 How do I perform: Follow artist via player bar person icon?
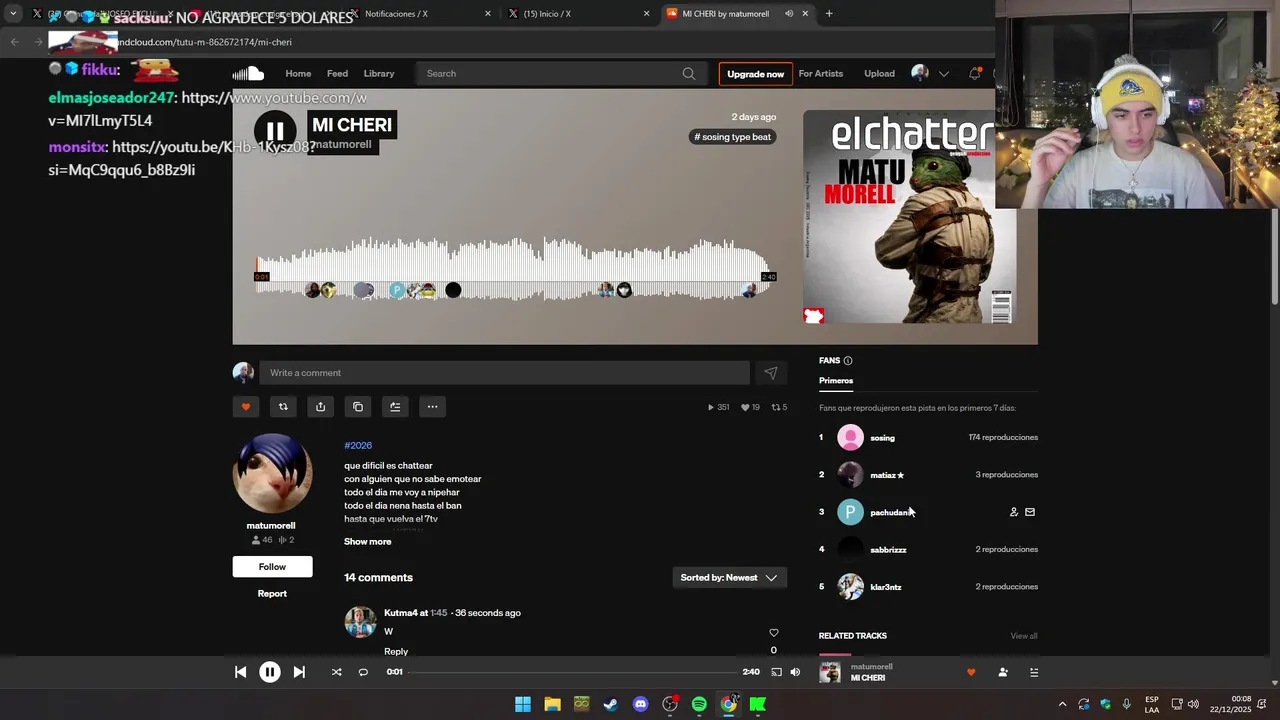1003,673
